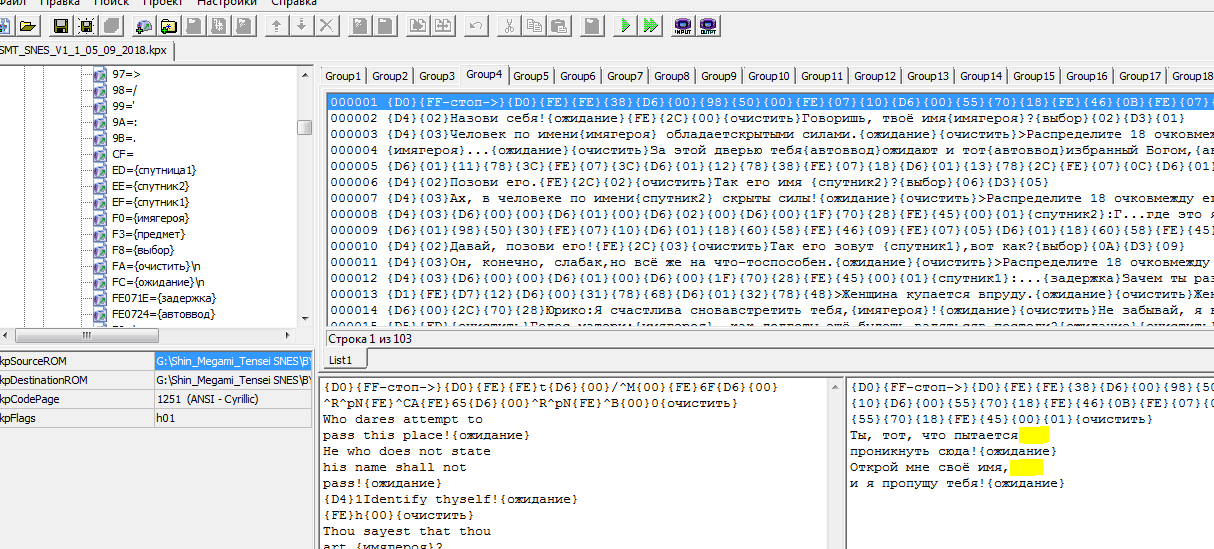The image size is (1214, 549).
Task: Switch to the Group2 tab
Action: [x=390, y=76]
